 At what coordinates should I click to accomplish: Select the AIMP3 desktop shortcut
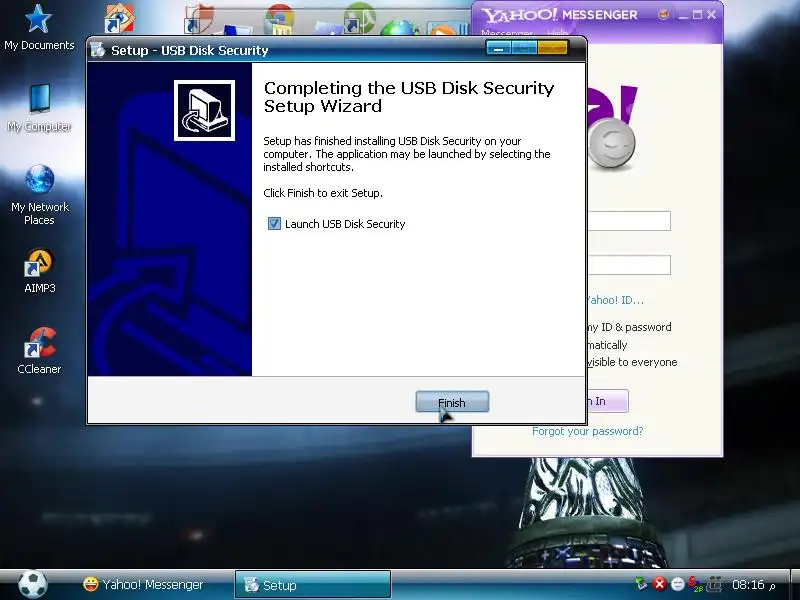39,271
